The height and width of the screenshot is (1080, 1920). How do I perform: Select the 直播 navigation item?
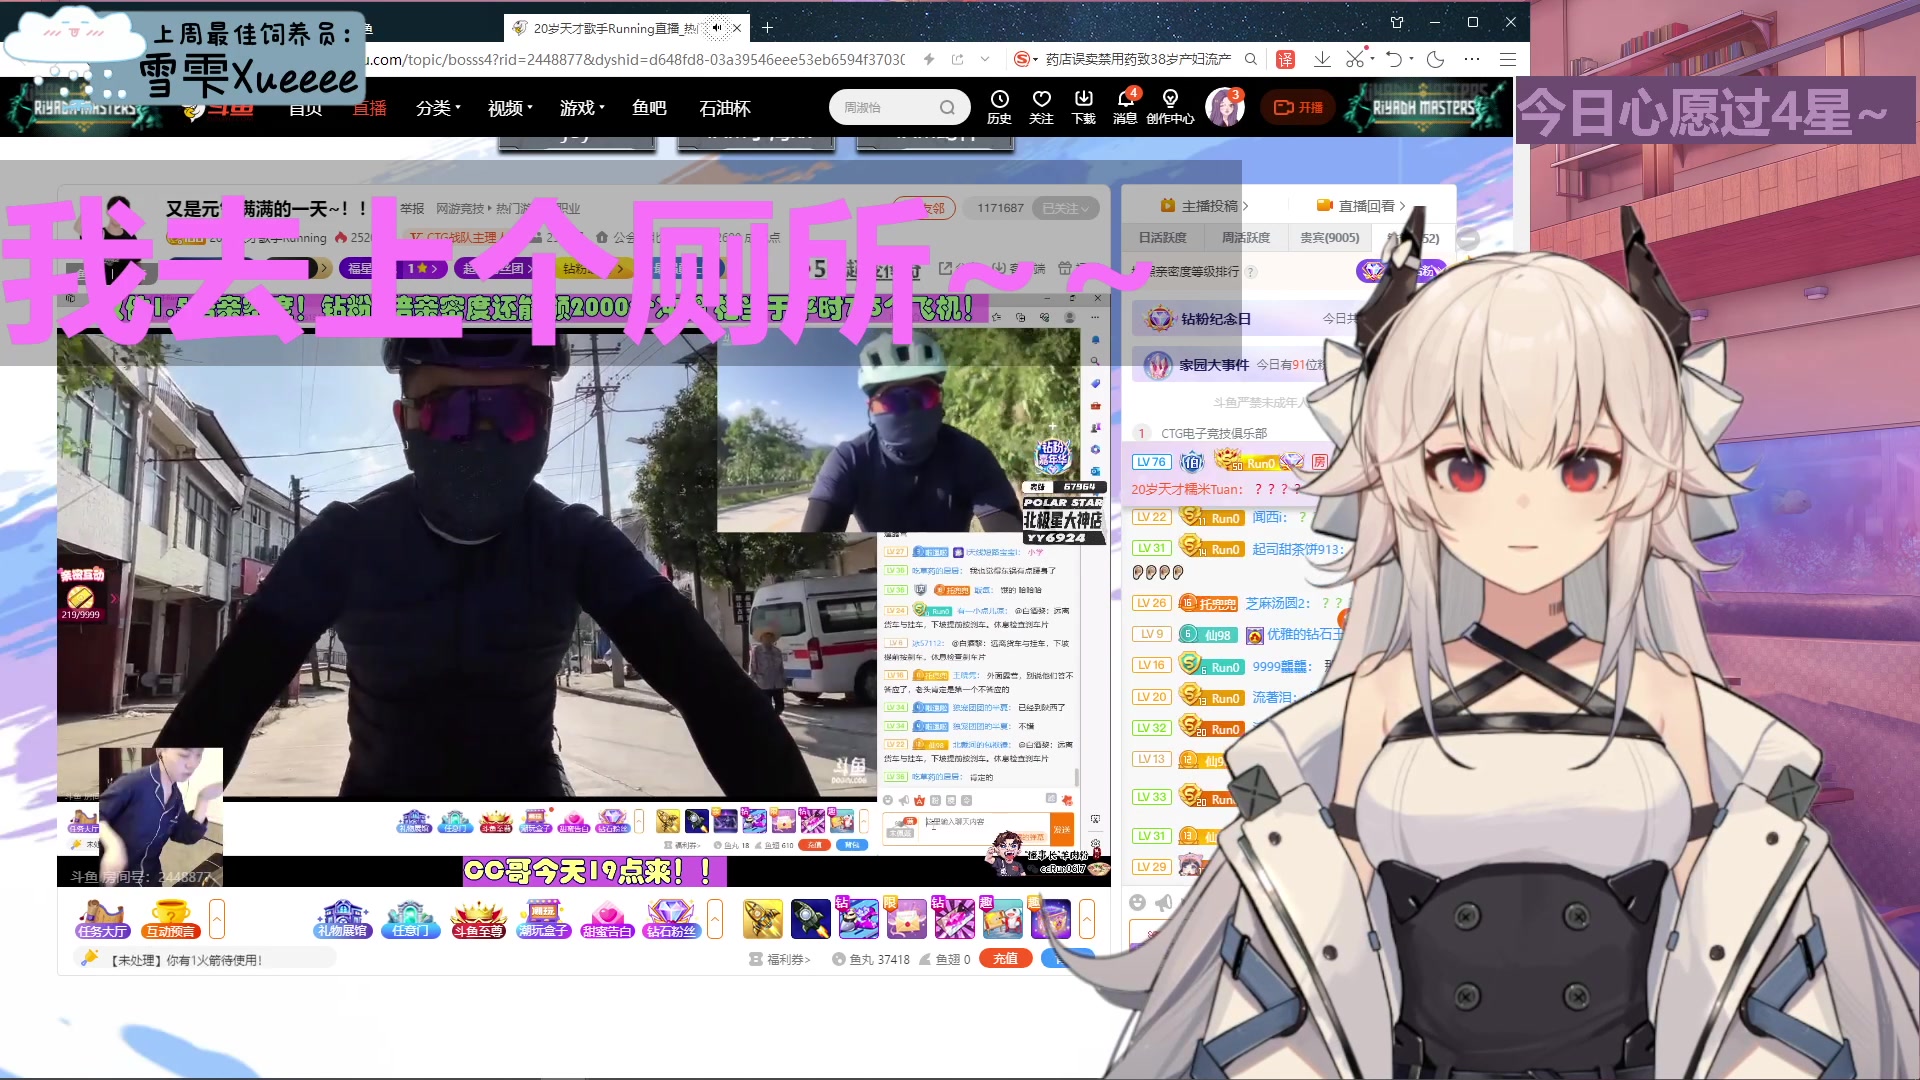pyautogui.click(x=369, y=107)
